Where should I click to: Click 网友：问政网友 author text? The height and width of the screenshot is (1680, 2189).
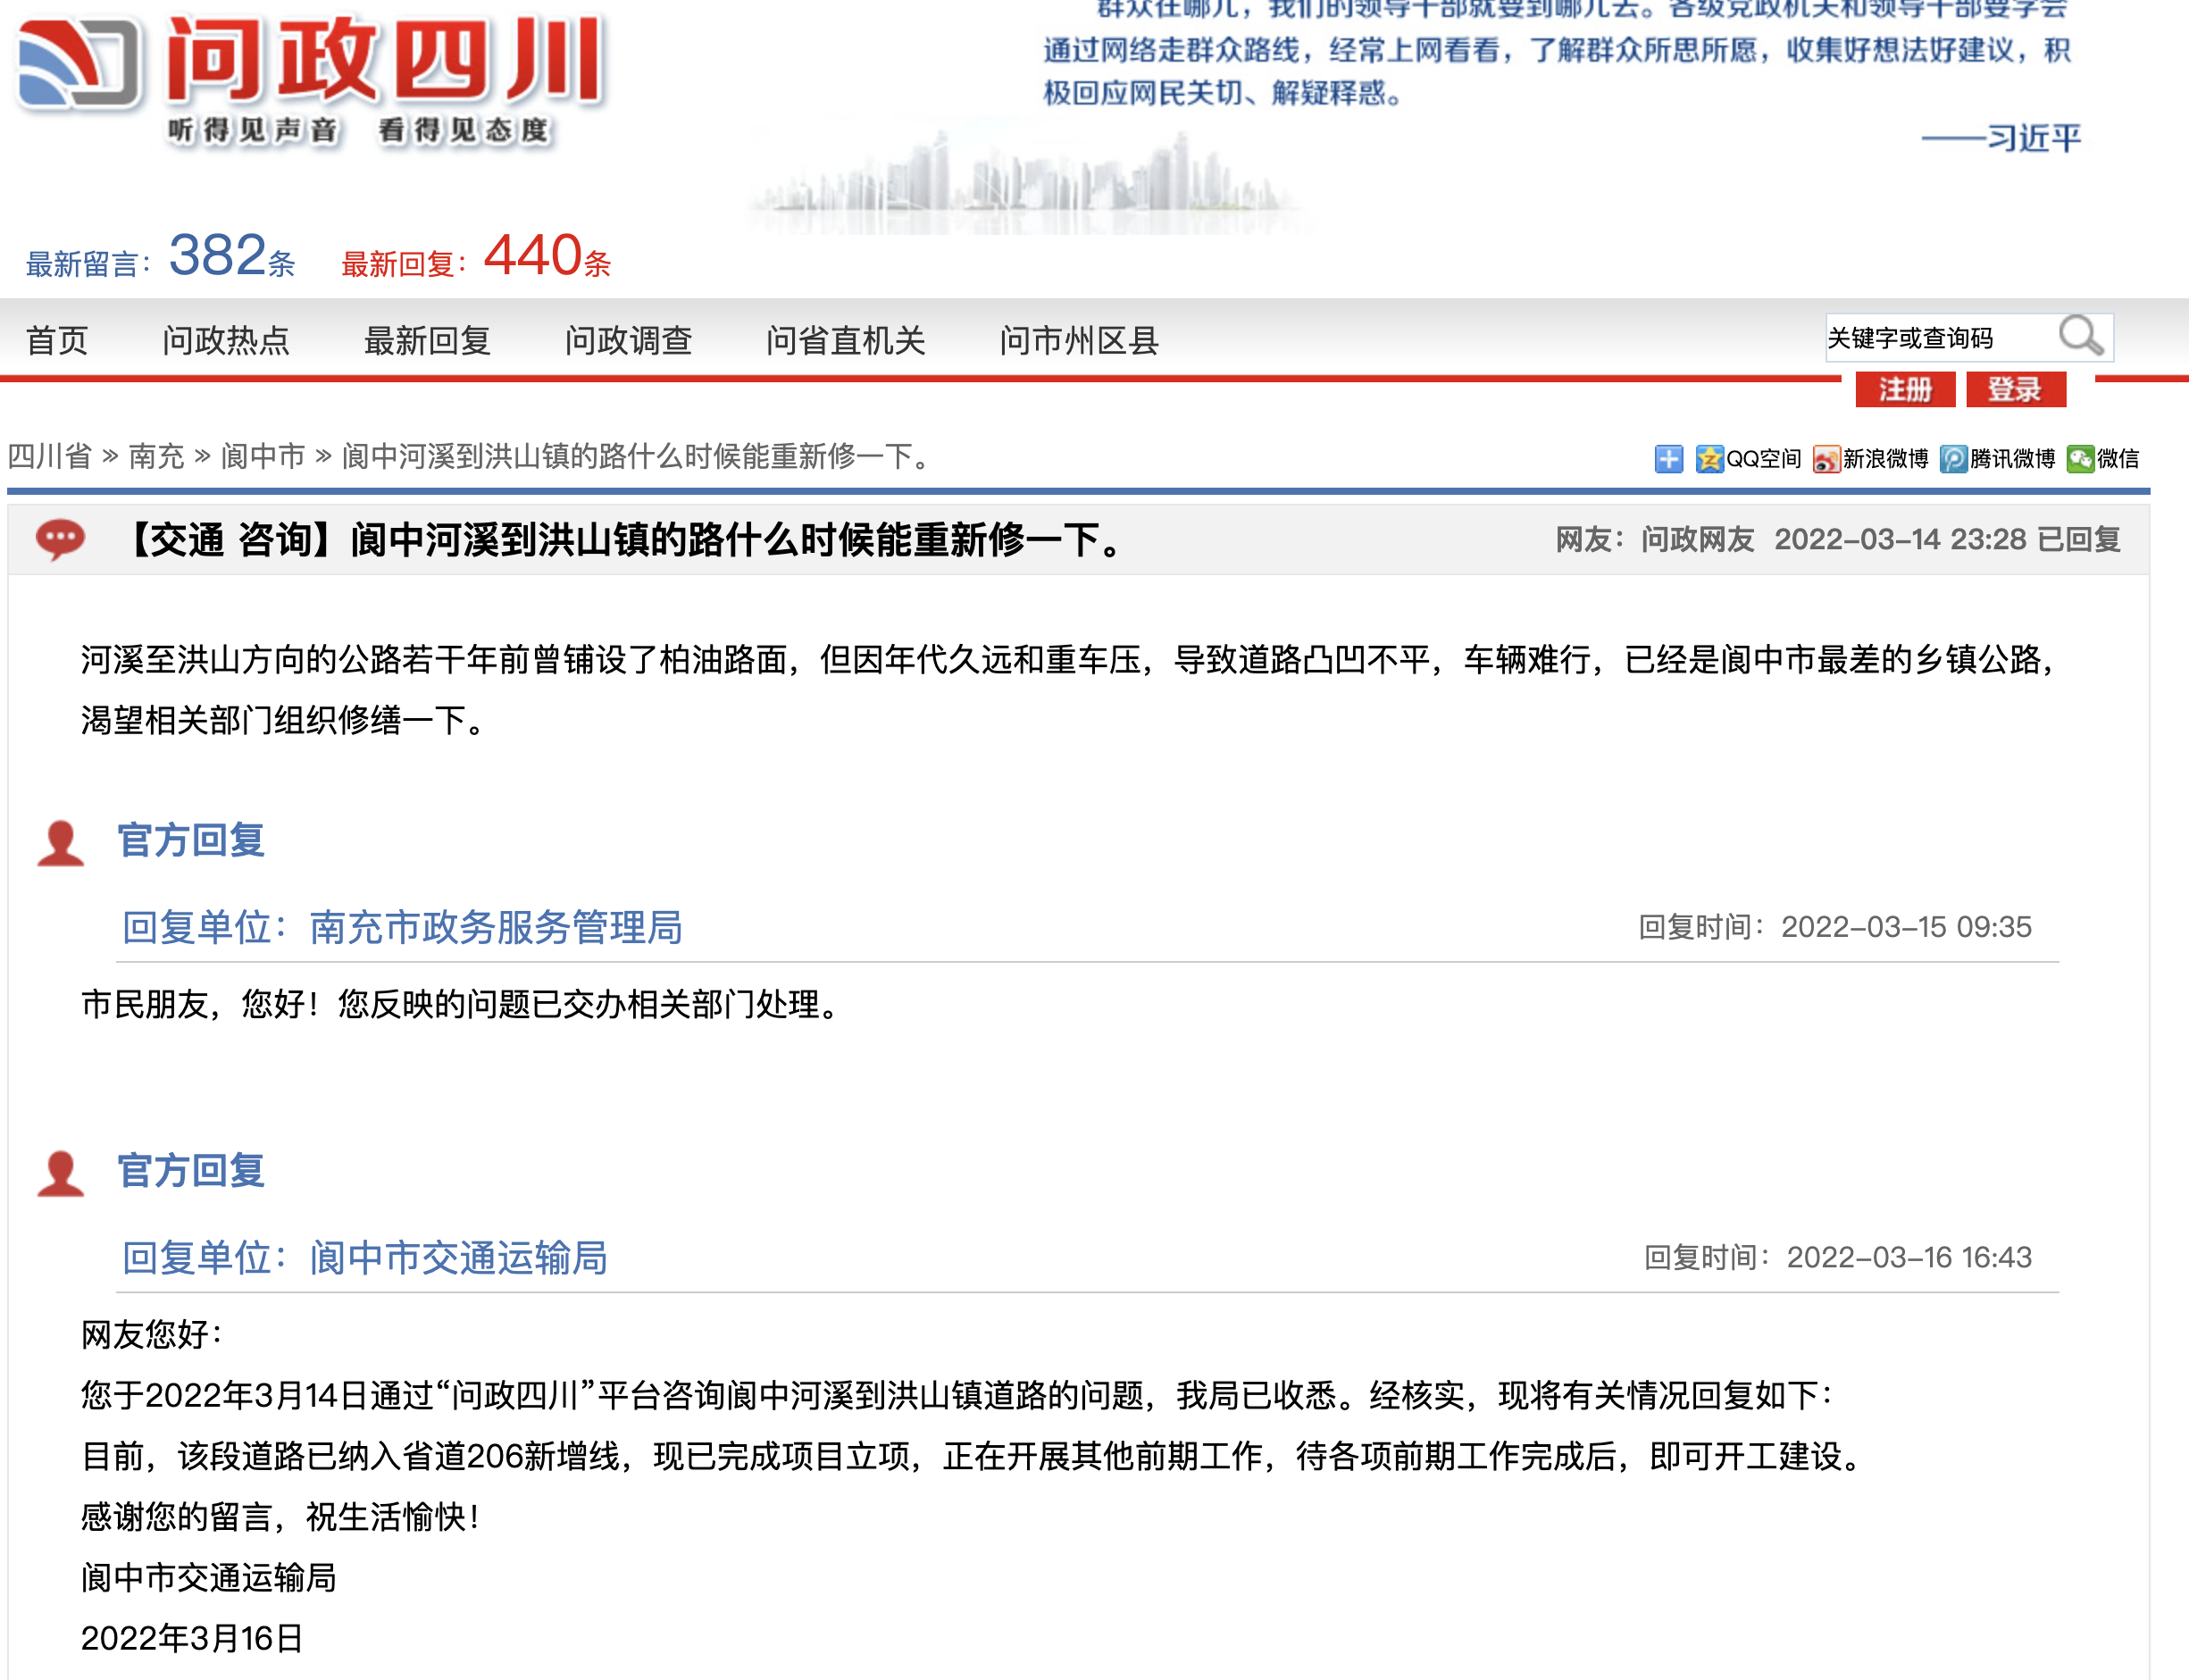coord(1654,540)
